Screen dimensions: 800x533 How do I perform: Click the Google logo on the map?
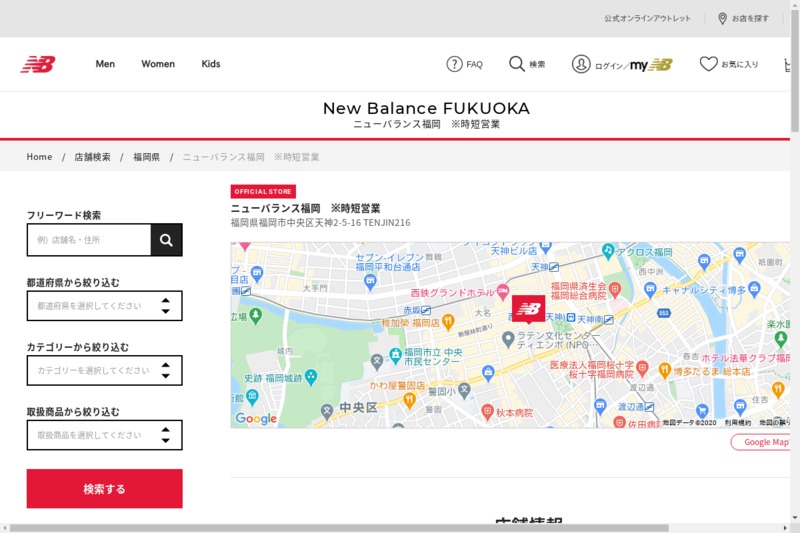(x=256, y=418)
